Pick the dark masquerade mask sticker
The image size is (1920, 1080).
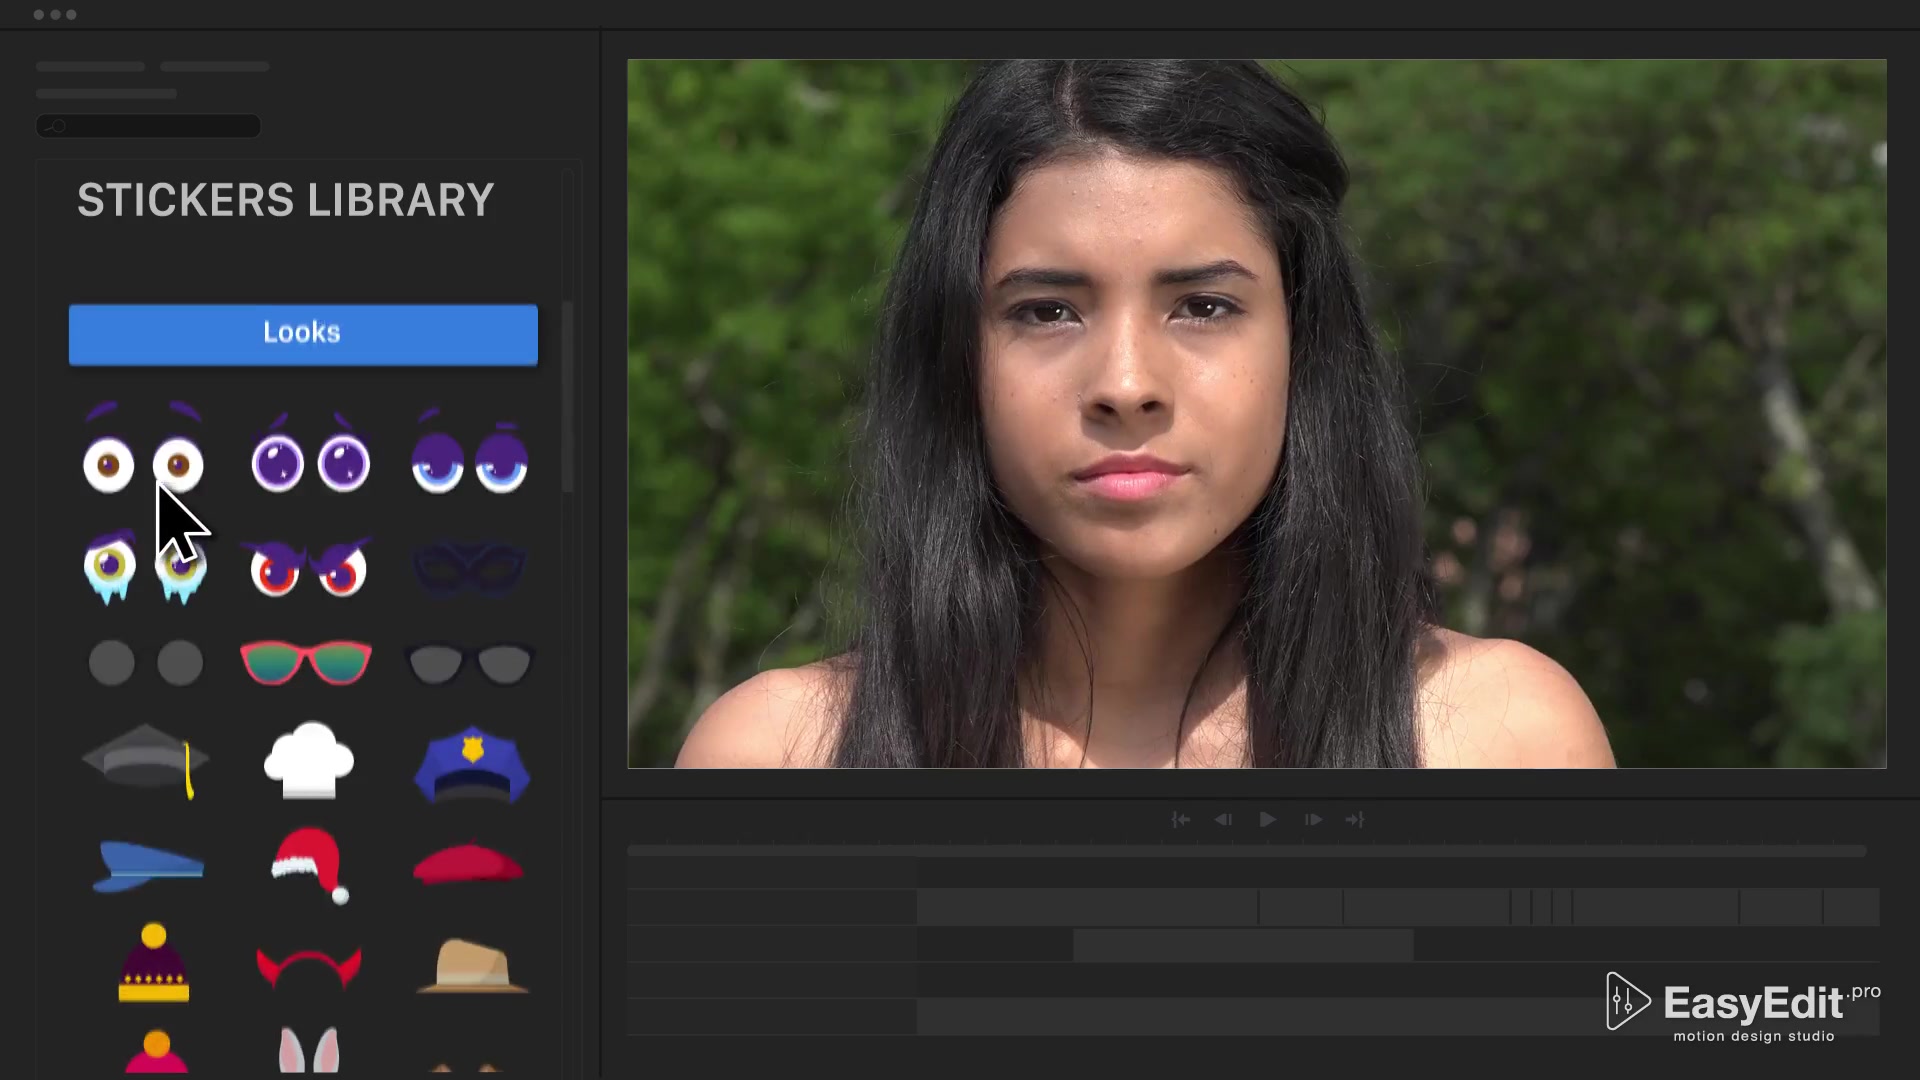(469, 568)
